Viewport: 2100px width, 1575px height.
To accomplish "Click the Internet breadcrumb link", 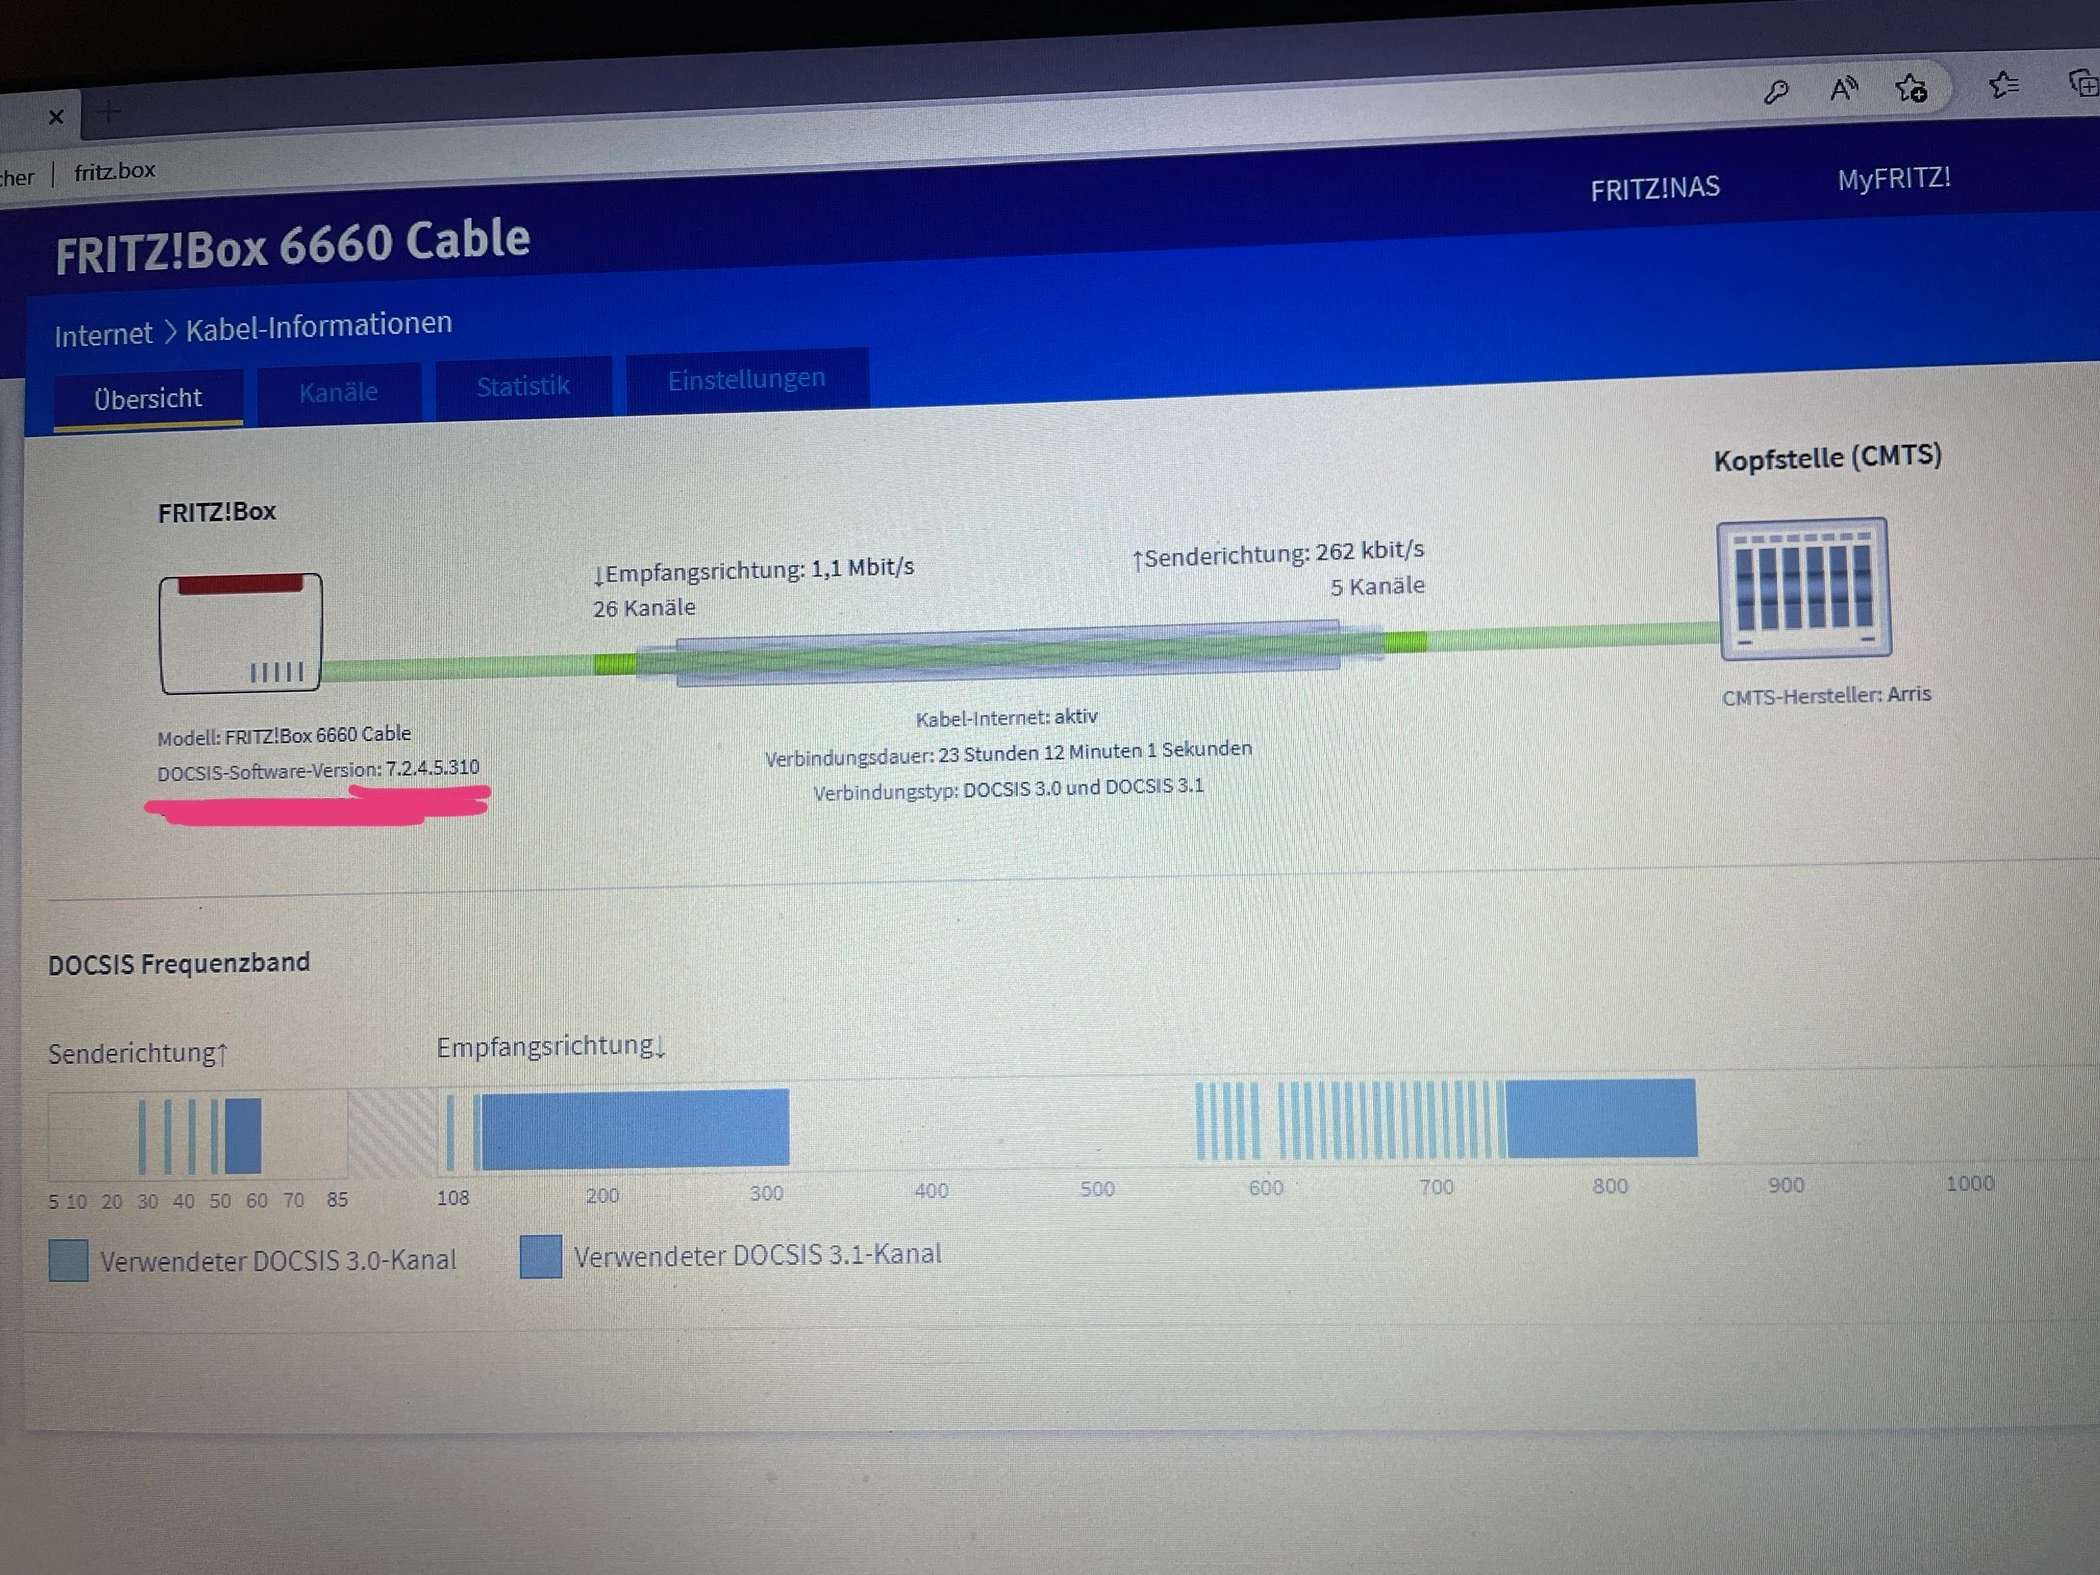I will [x=103, y=334].
